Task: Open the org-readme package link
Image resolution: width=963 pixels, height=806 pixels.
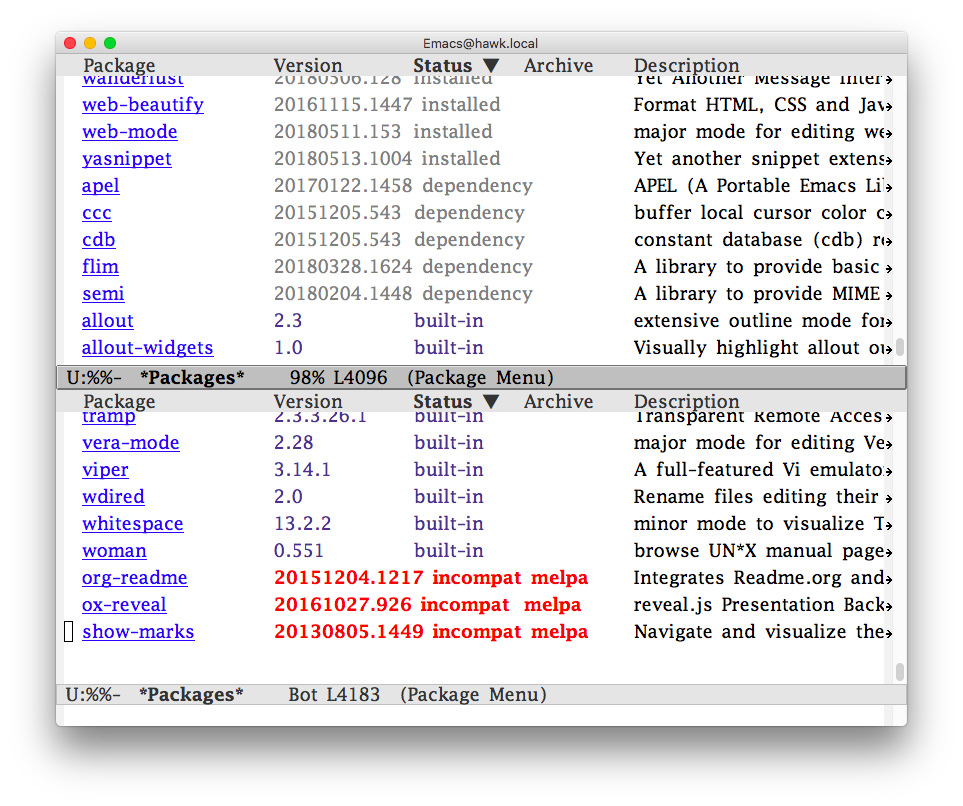Action: pyautogui.click(x=135, y=577)
